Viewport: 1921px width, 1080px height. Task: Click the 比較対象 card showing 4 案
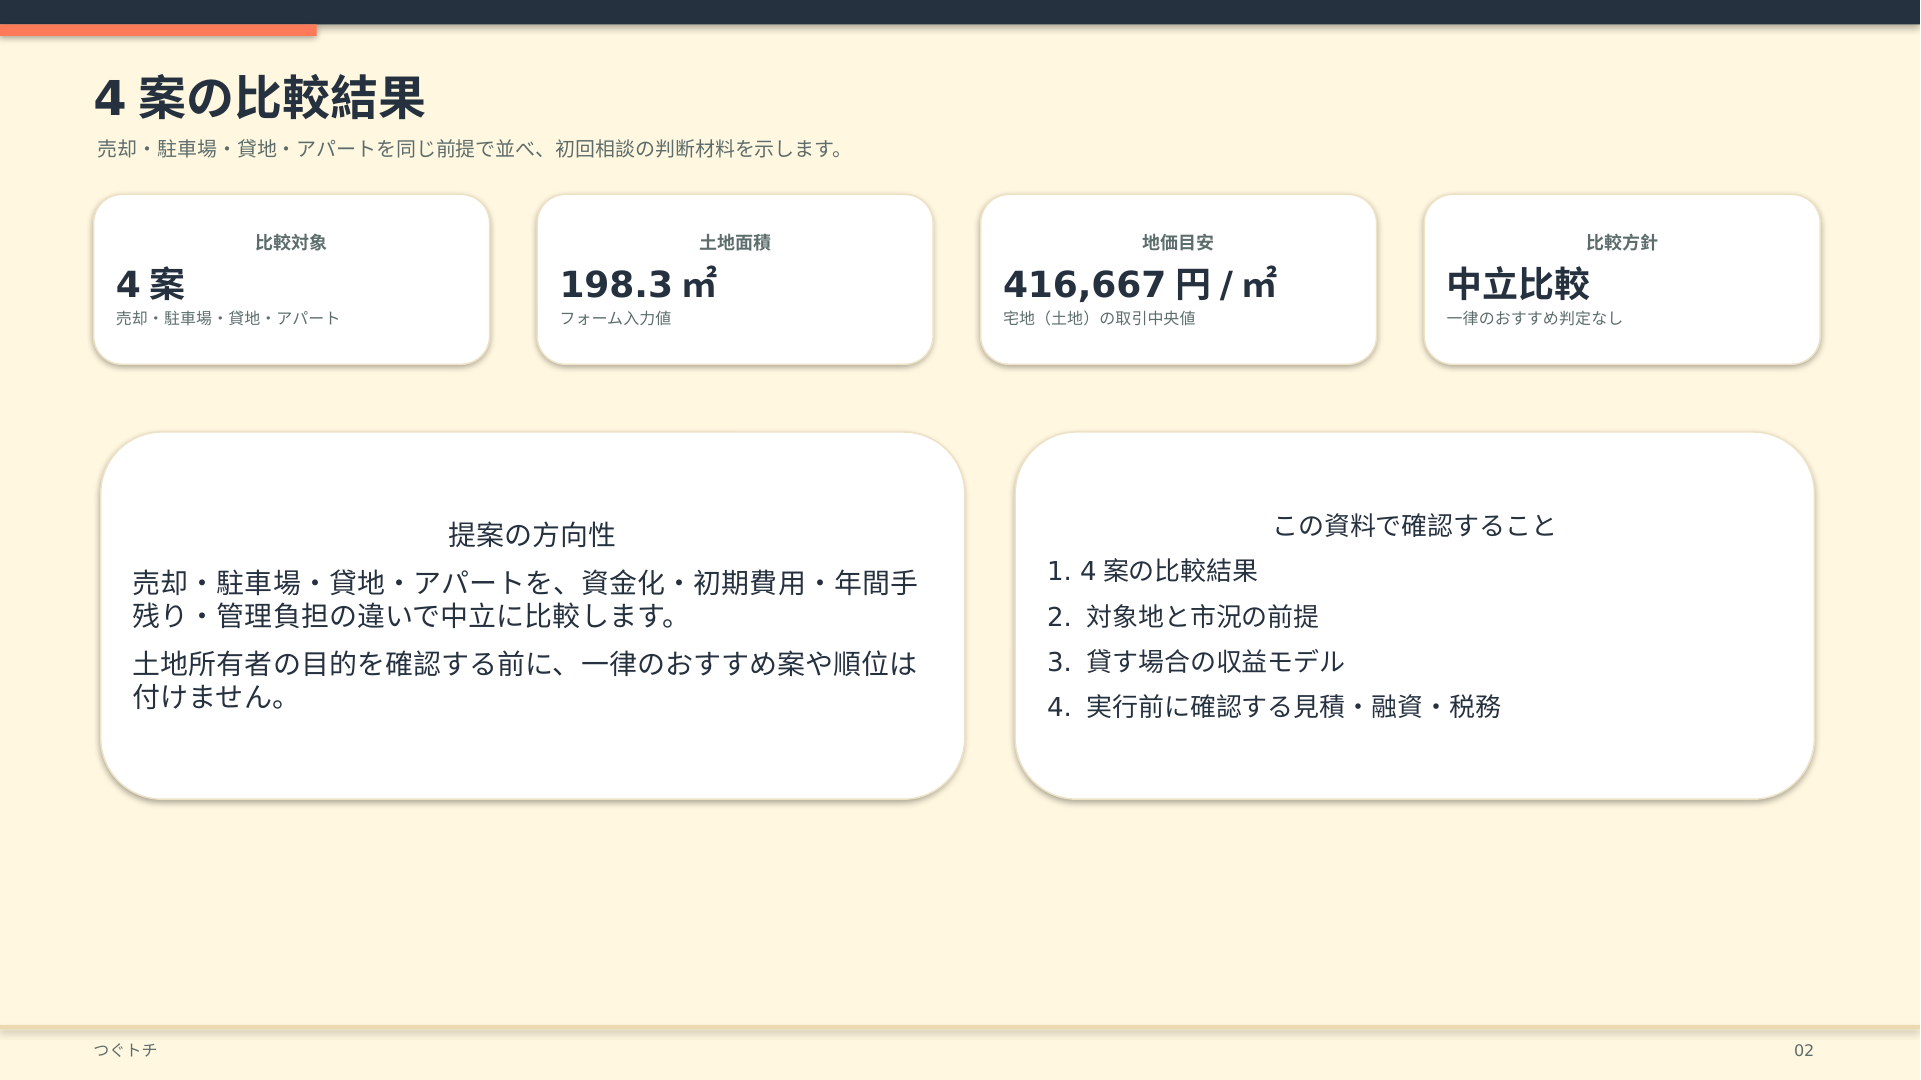[x=291, y=280]
